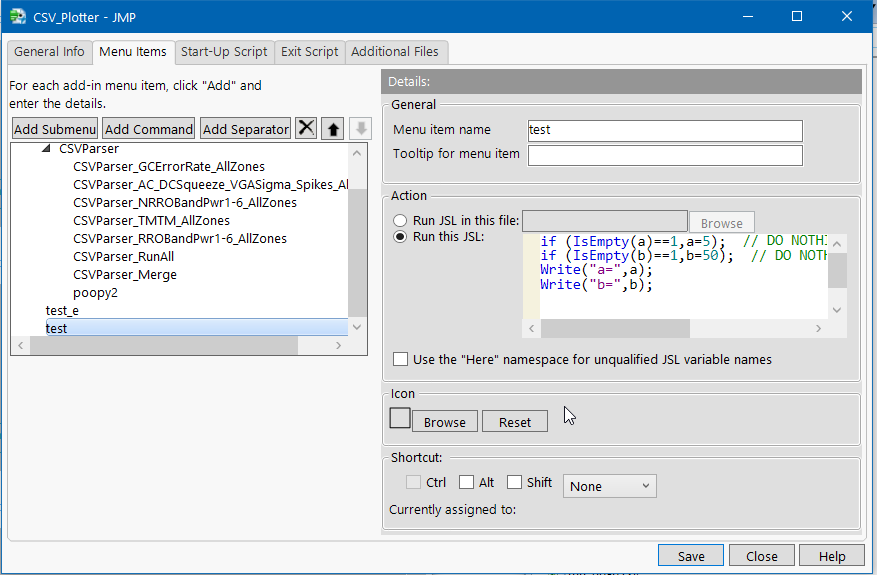This screenshot has width=877, height=575.
Task: Click script editor horizontal scroll left arrow
Action: point(531,328)
